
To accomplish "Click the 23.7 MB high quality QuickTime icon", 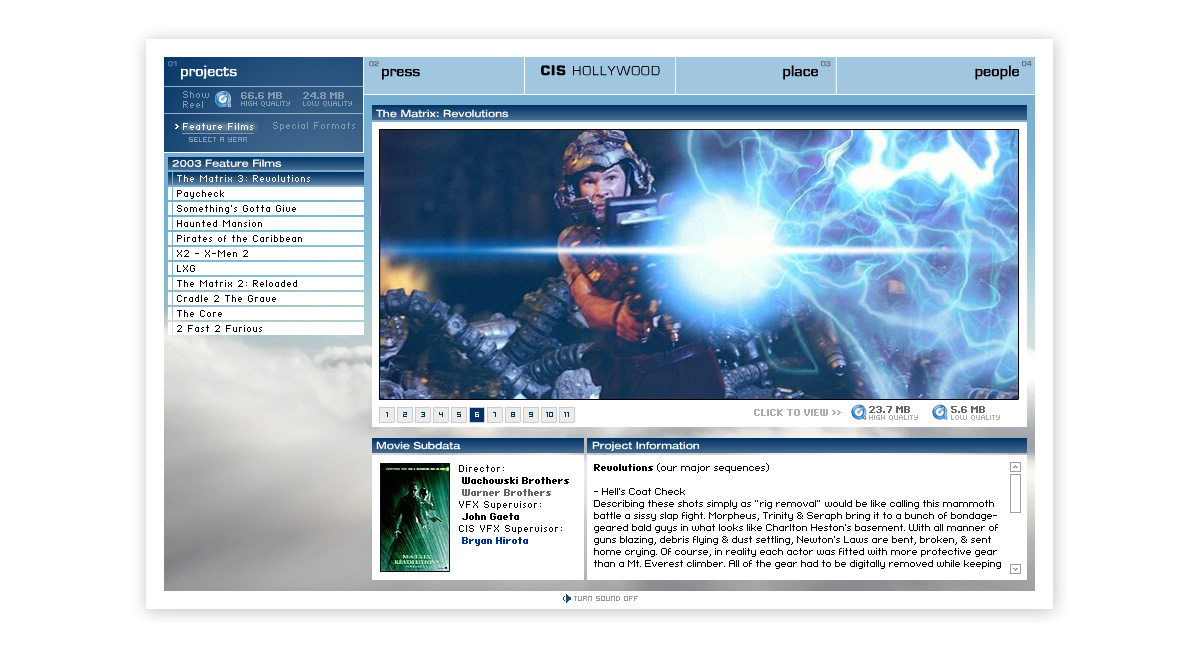I will (x=858, y=412).
